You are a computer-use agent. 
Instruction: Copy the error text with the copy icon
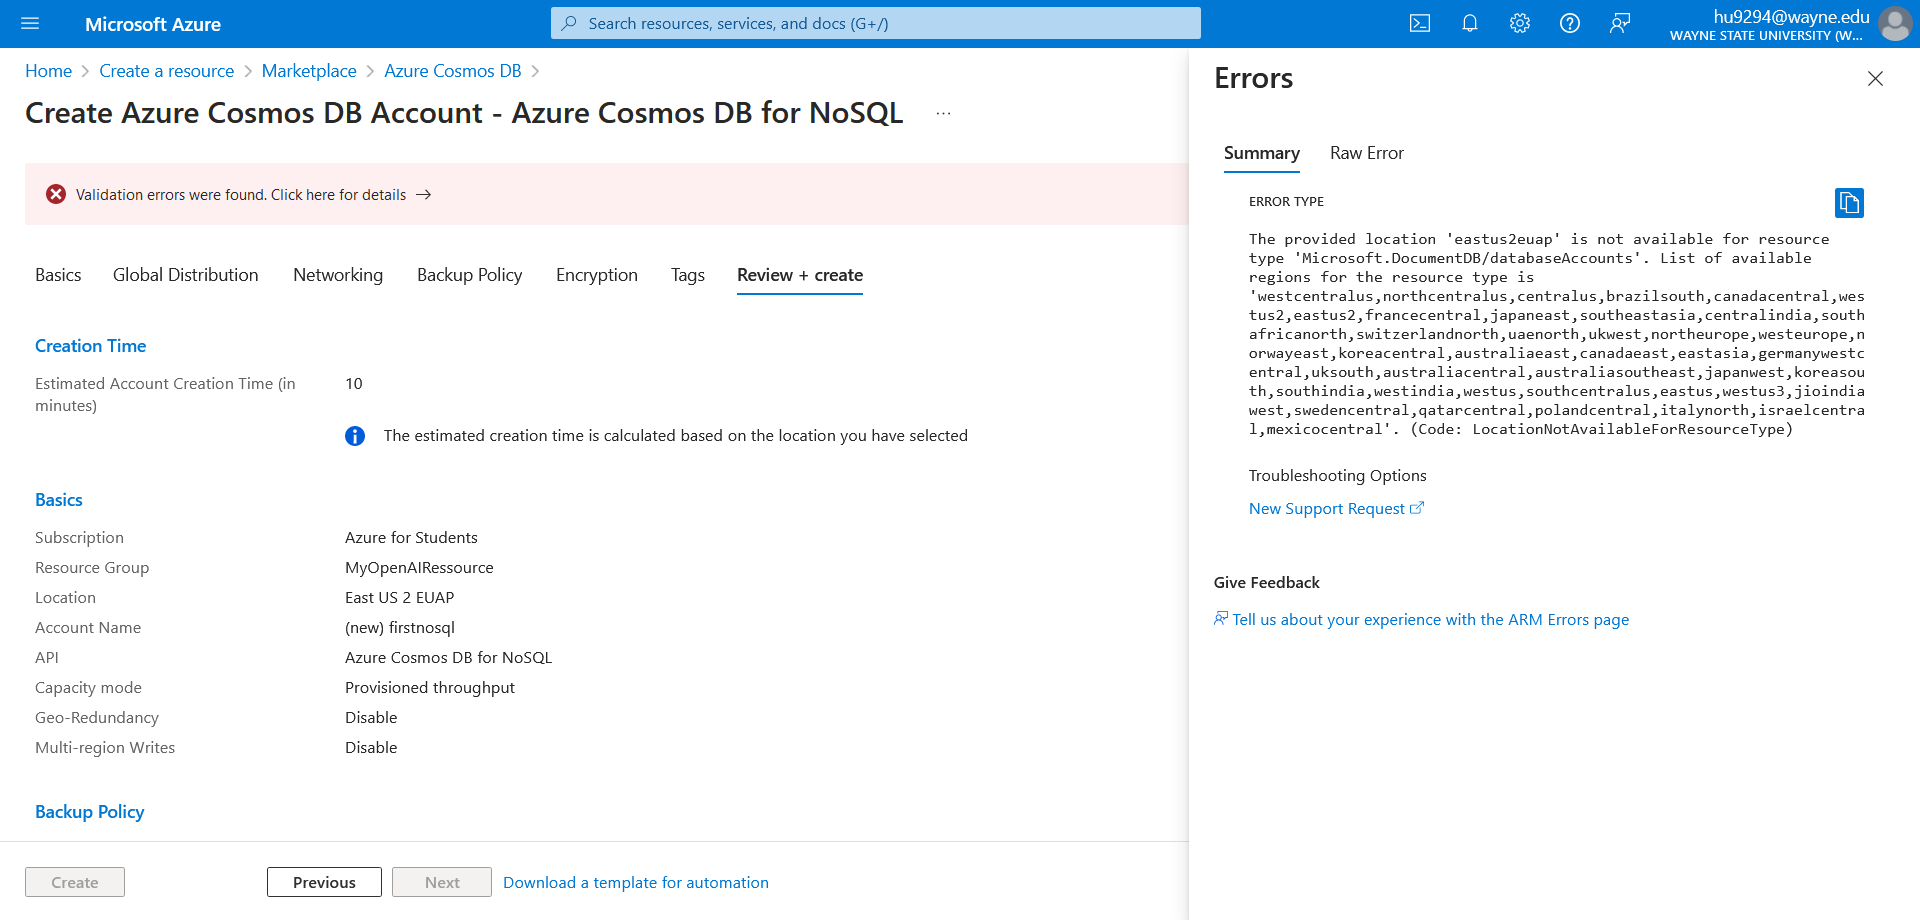click(x=1849, y=202)
